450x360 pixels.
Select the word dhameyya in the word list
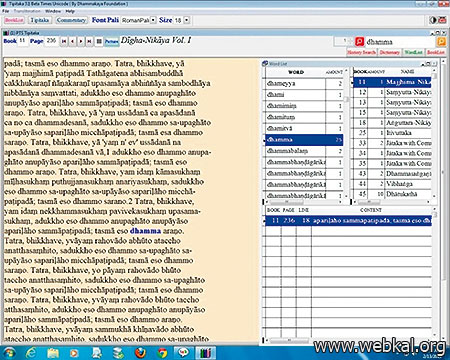[x=304, y=84]
